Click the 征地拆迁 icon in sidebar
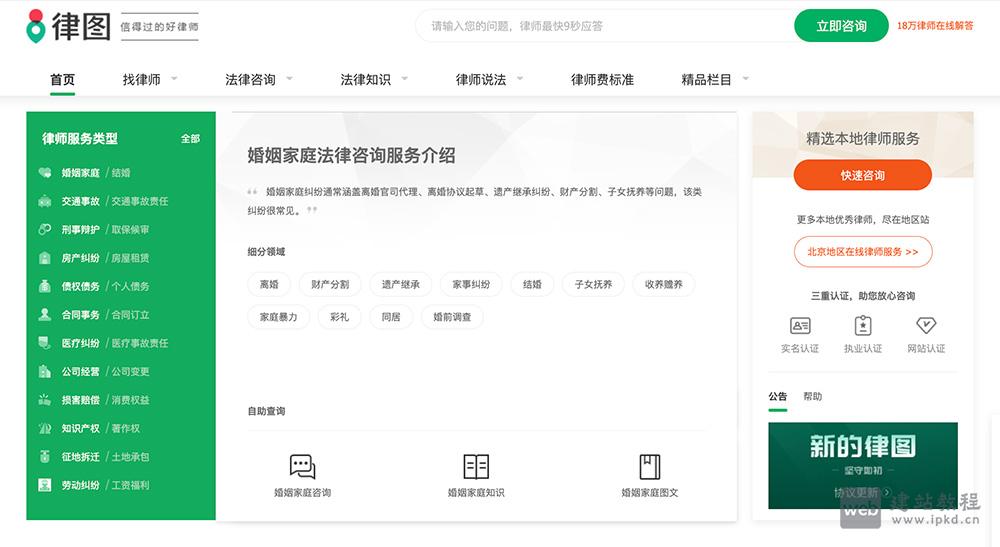The image size is (1000, 547). click(x=45, y=456)
